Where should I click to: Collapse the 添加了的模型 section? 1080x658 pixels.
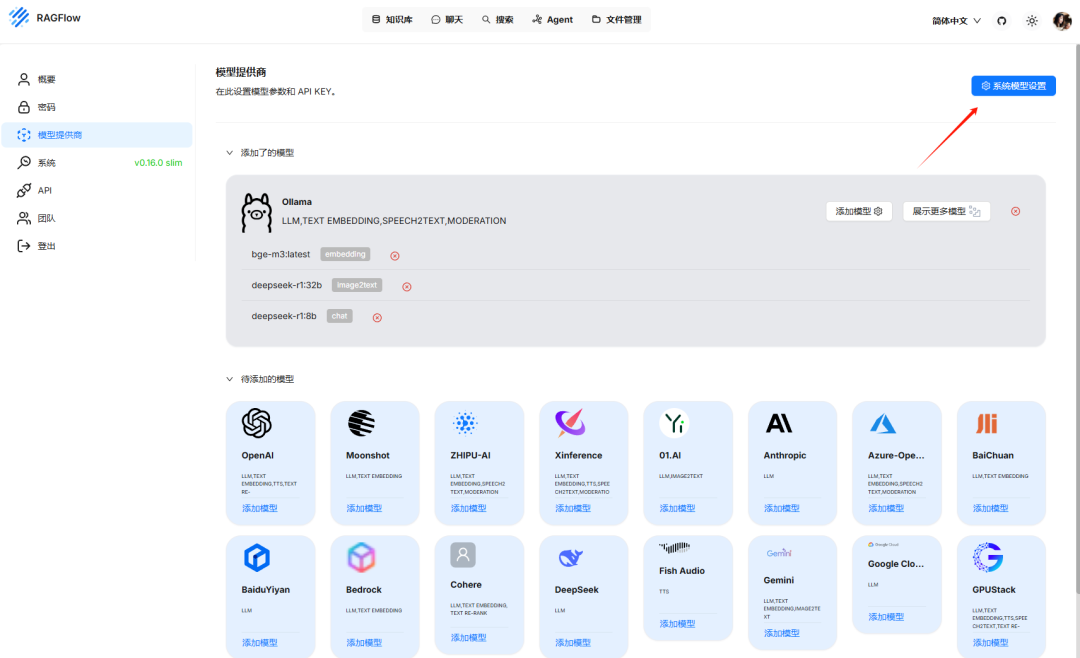click(x=229, y=153)
